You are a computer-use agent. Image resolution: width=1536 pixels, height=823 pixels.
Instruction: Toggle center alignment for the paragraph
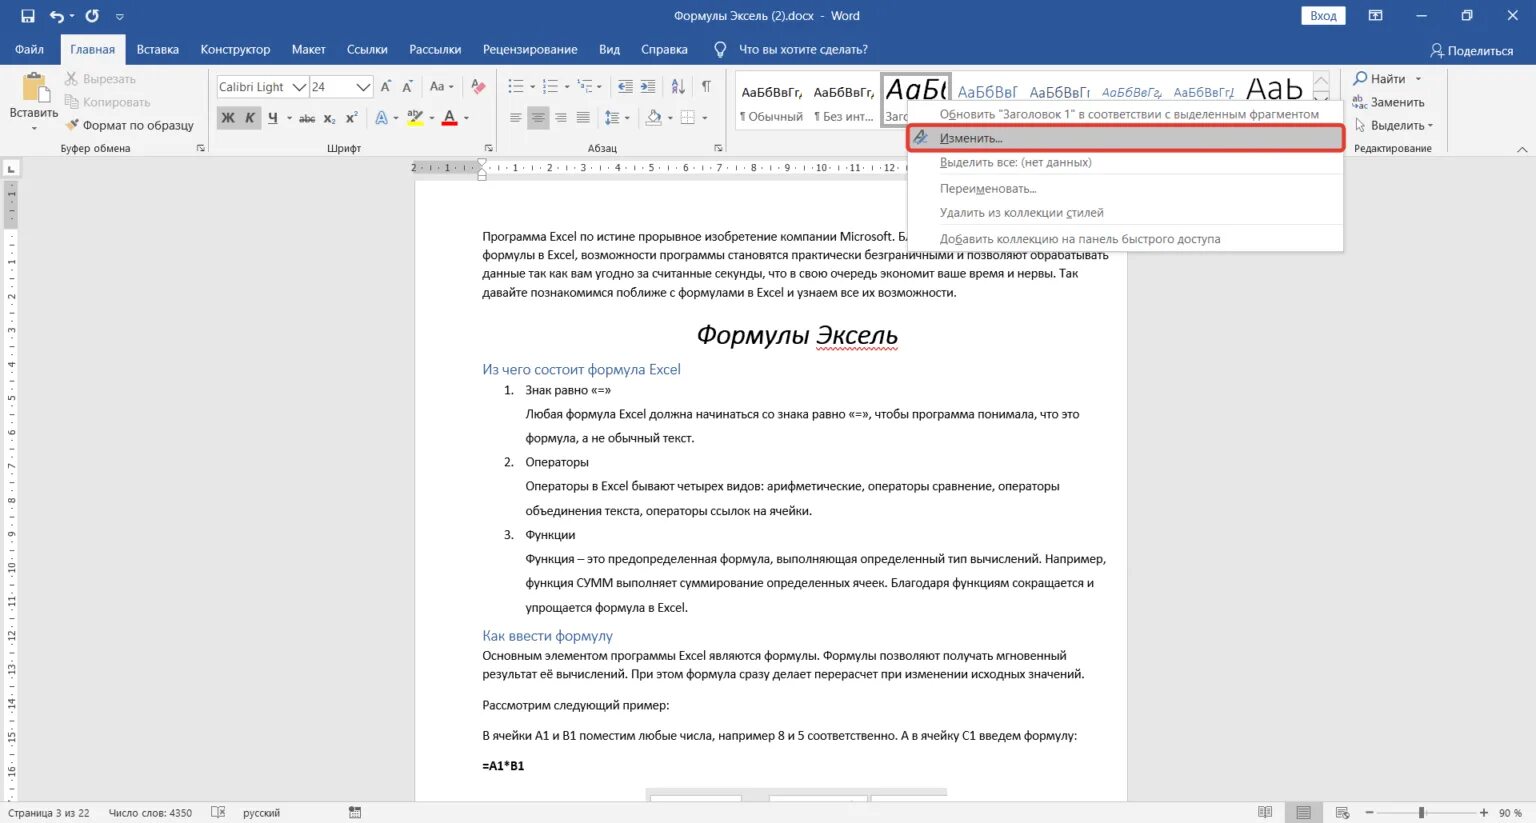(538, 118)
